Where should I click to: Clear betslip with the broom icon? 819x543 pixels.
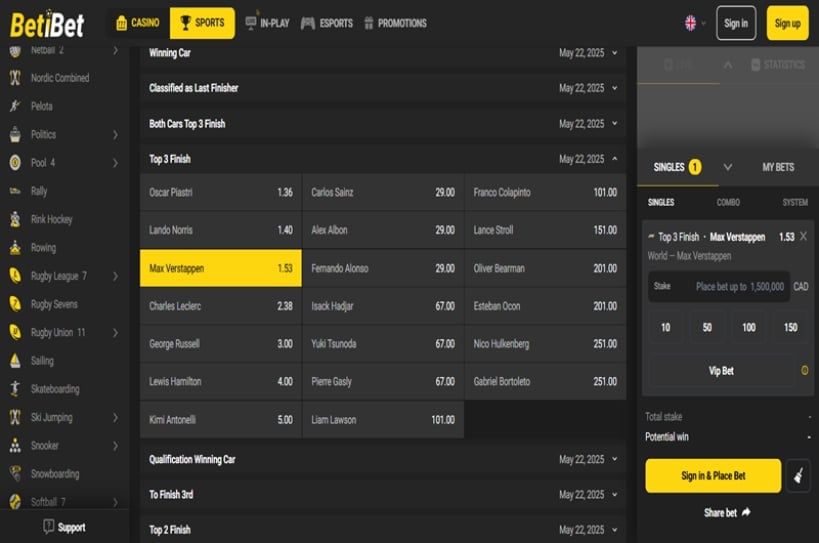[798, 476]
